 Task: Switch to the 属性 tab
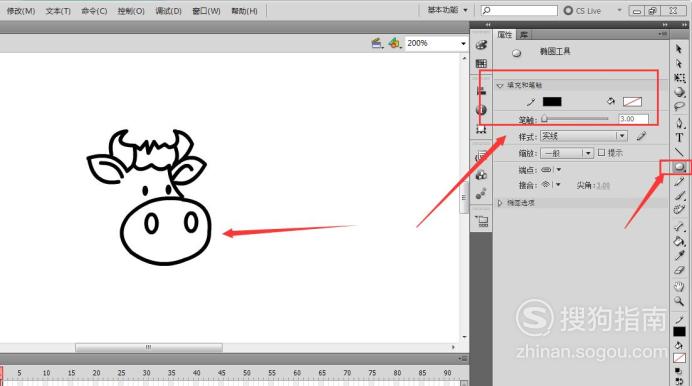504,34
